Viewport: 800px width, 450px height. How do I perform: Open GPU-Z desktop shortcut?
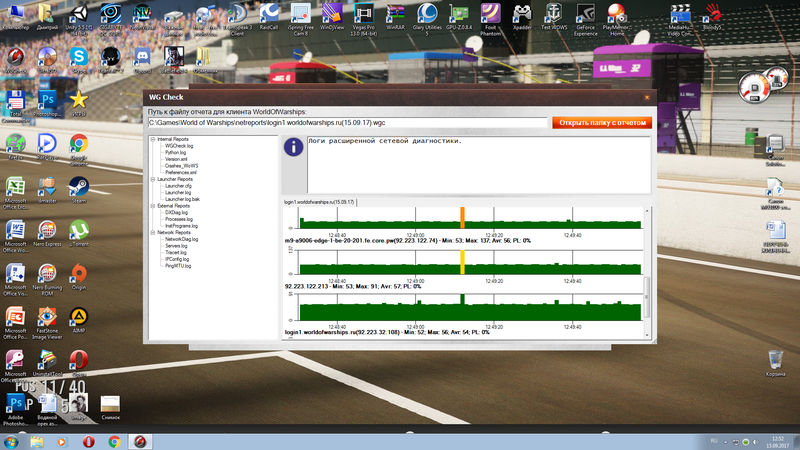[x=459, y=17]
